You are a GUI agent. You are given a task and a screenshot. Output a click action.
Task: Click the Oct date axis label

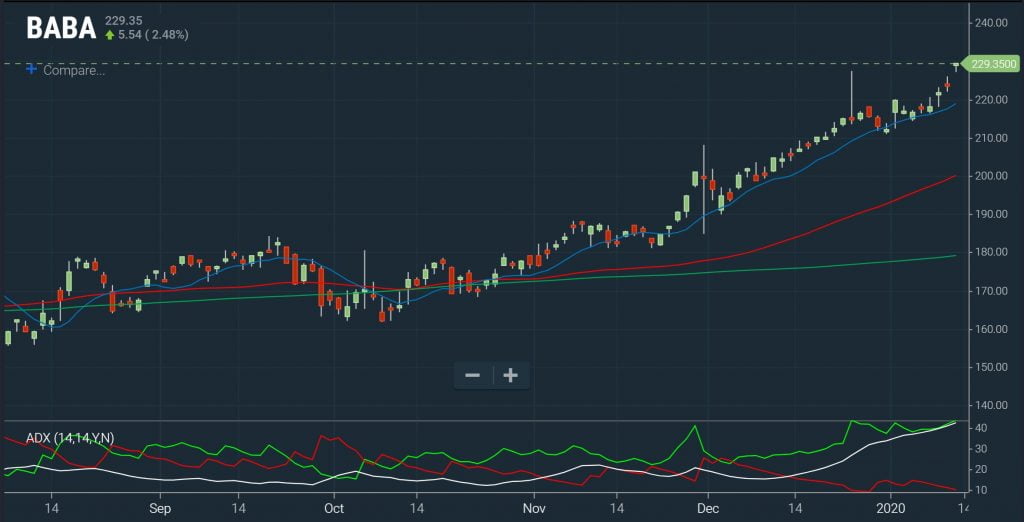point(333,507)
